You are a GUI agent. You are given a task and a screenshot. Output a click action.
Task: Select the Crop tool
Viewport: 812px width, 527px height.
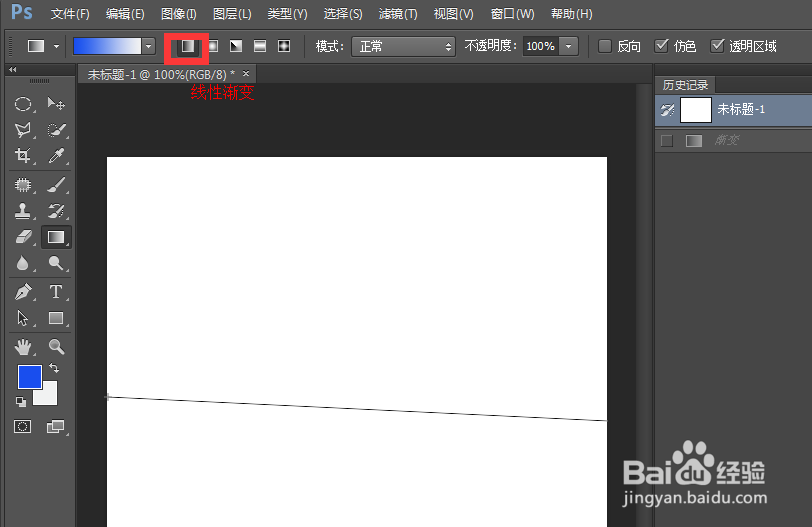point(23,155)
